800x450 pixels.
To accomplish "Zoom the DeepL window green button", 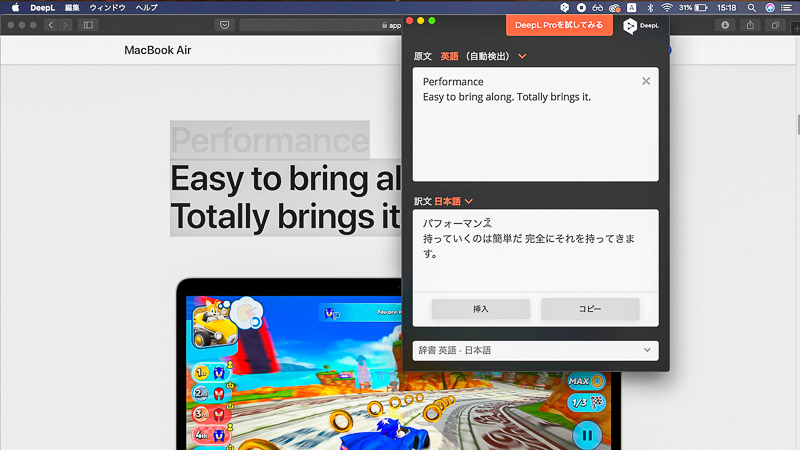I will [x=432, y=20].
